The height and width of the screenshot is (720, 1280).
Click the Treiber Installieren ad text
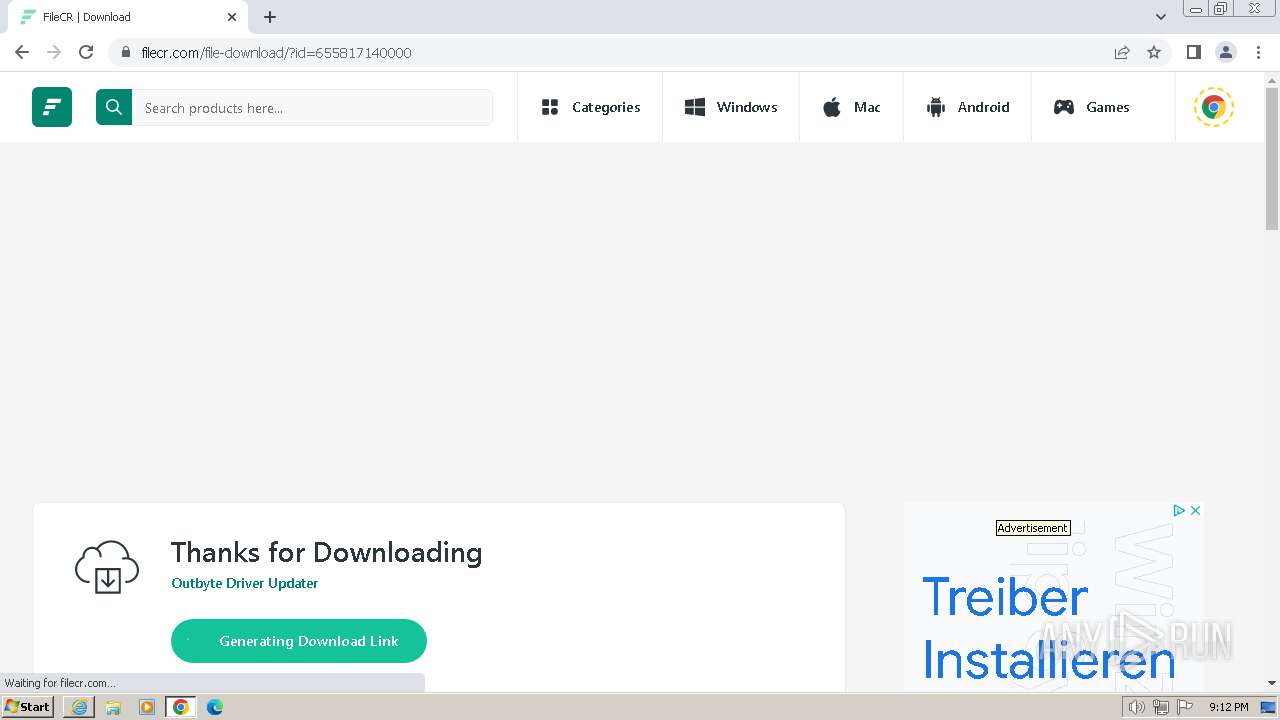[1048, 629]
